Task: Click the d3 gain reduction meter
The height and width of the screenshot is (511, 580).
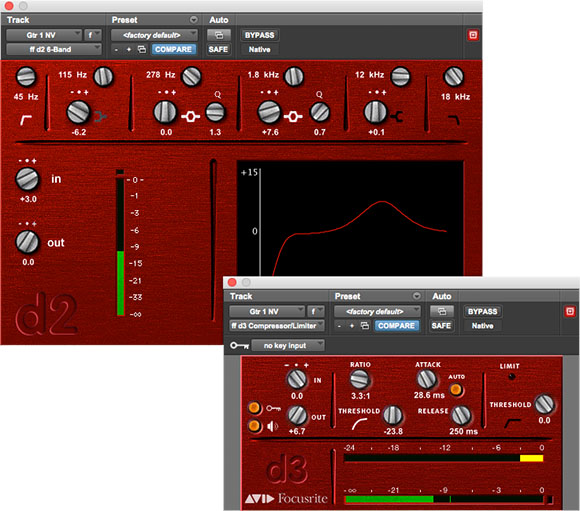Action: 443,458
